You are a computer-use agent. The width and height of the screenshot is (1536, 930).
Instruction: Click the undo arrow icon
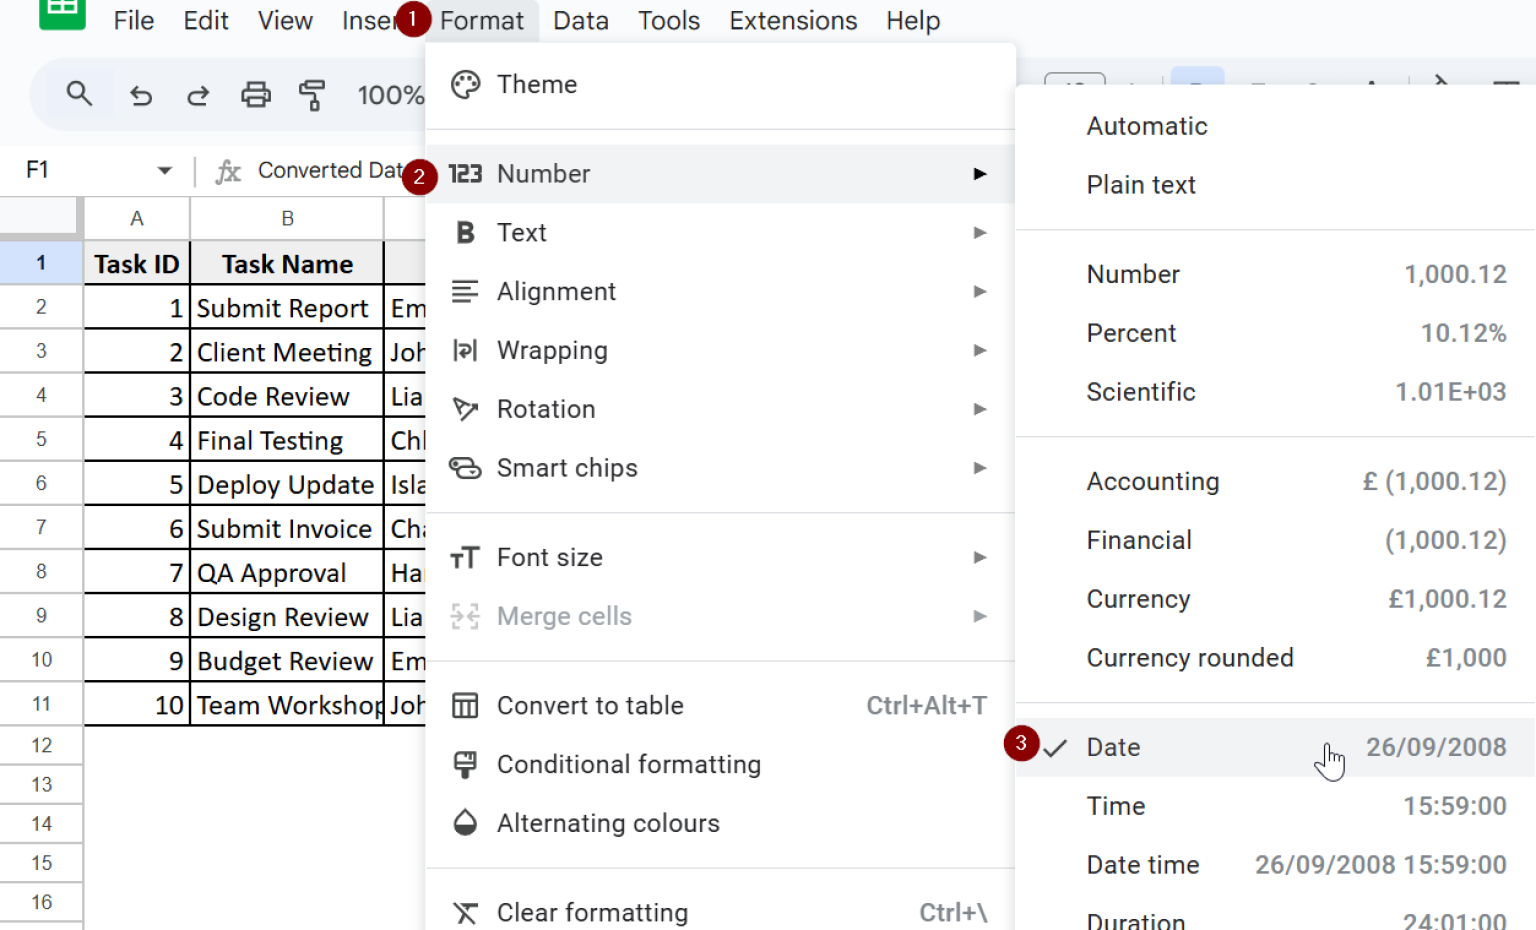pos(141,95)
